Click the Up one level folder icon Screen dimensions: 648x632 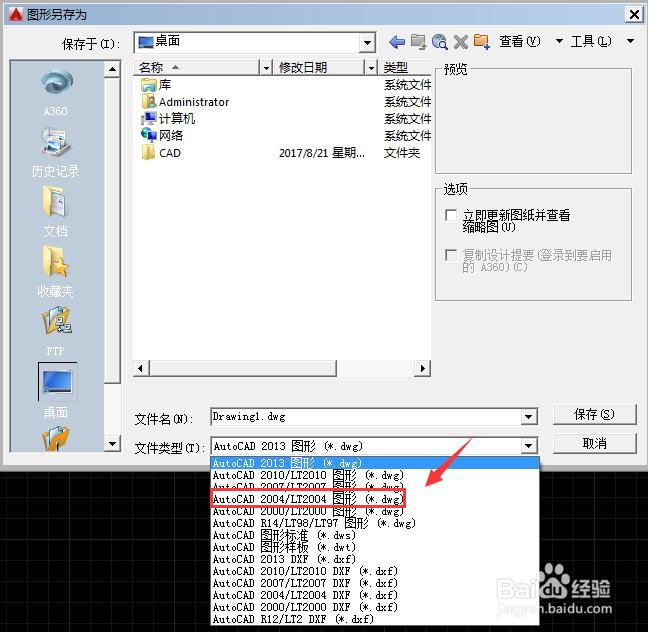(418, 42)
